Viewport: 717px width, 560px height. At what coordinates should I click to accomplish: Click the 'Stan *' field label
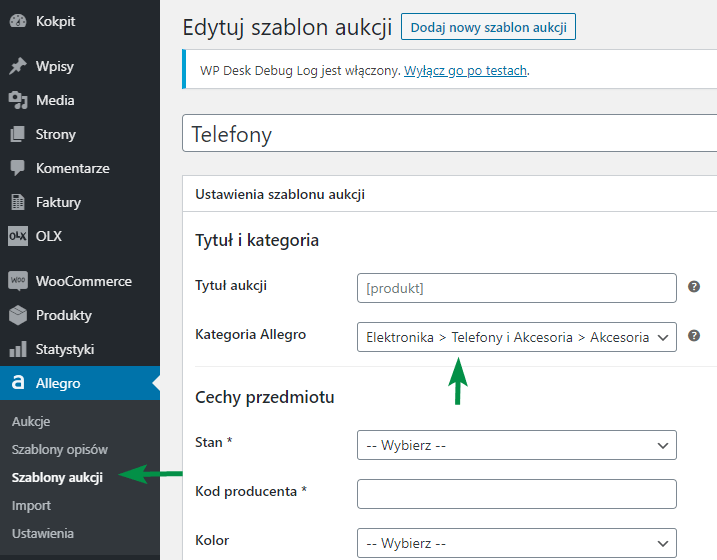pos(214,442)
